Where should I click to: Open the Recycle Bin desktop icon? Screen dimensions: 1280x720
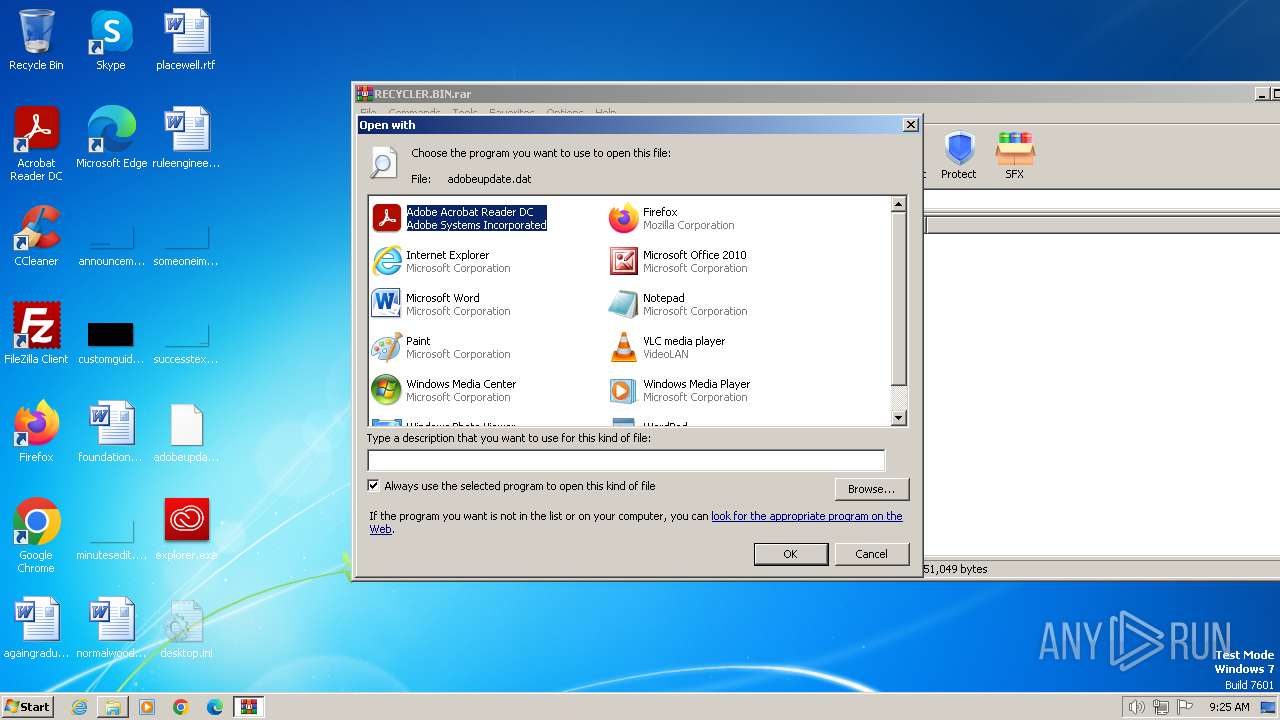tap(36, 40)
